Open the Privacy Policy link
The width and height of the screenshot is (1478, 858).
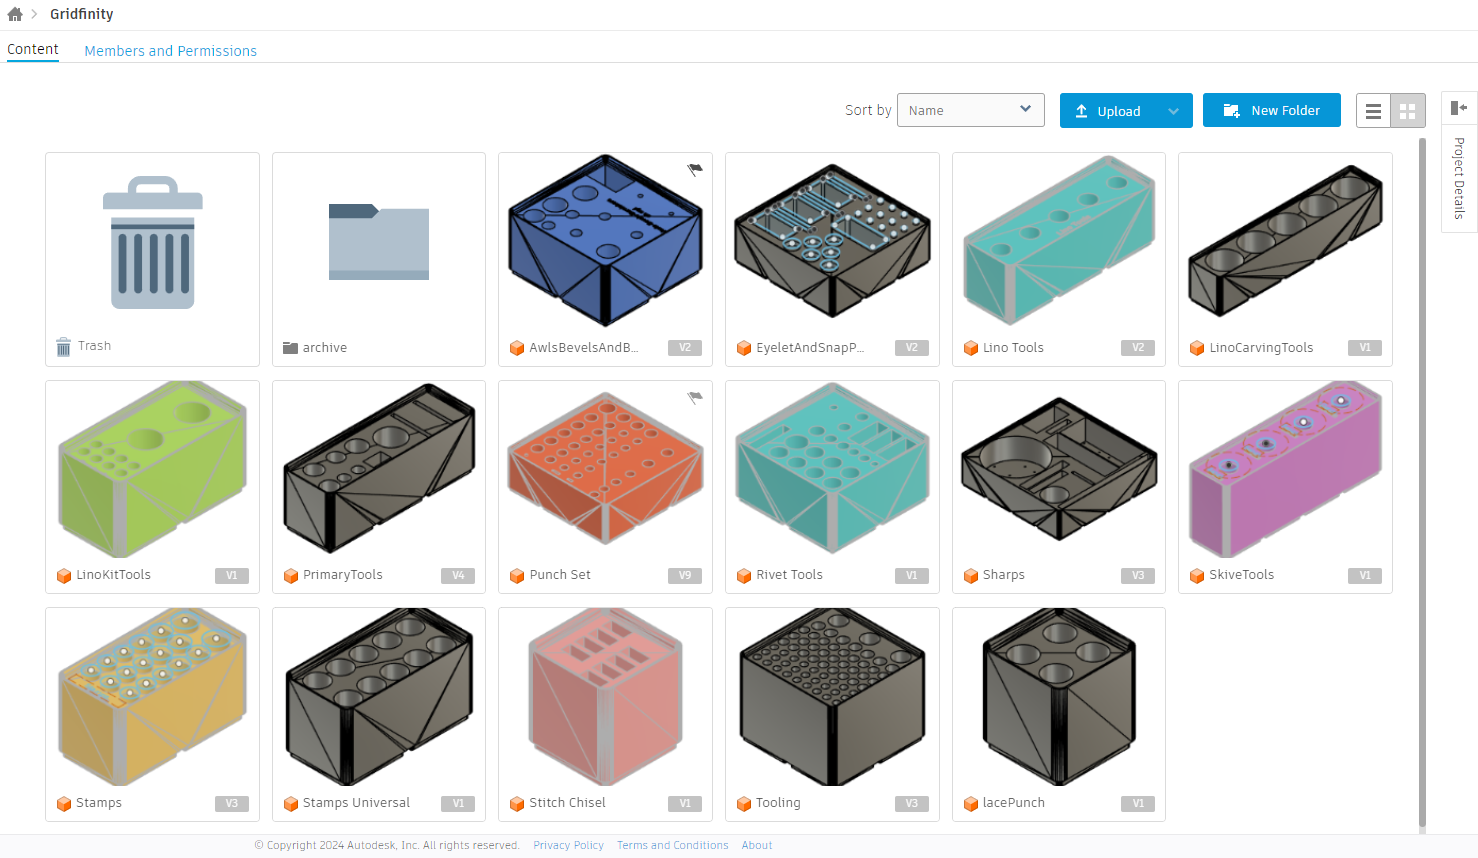coord(568,845)
